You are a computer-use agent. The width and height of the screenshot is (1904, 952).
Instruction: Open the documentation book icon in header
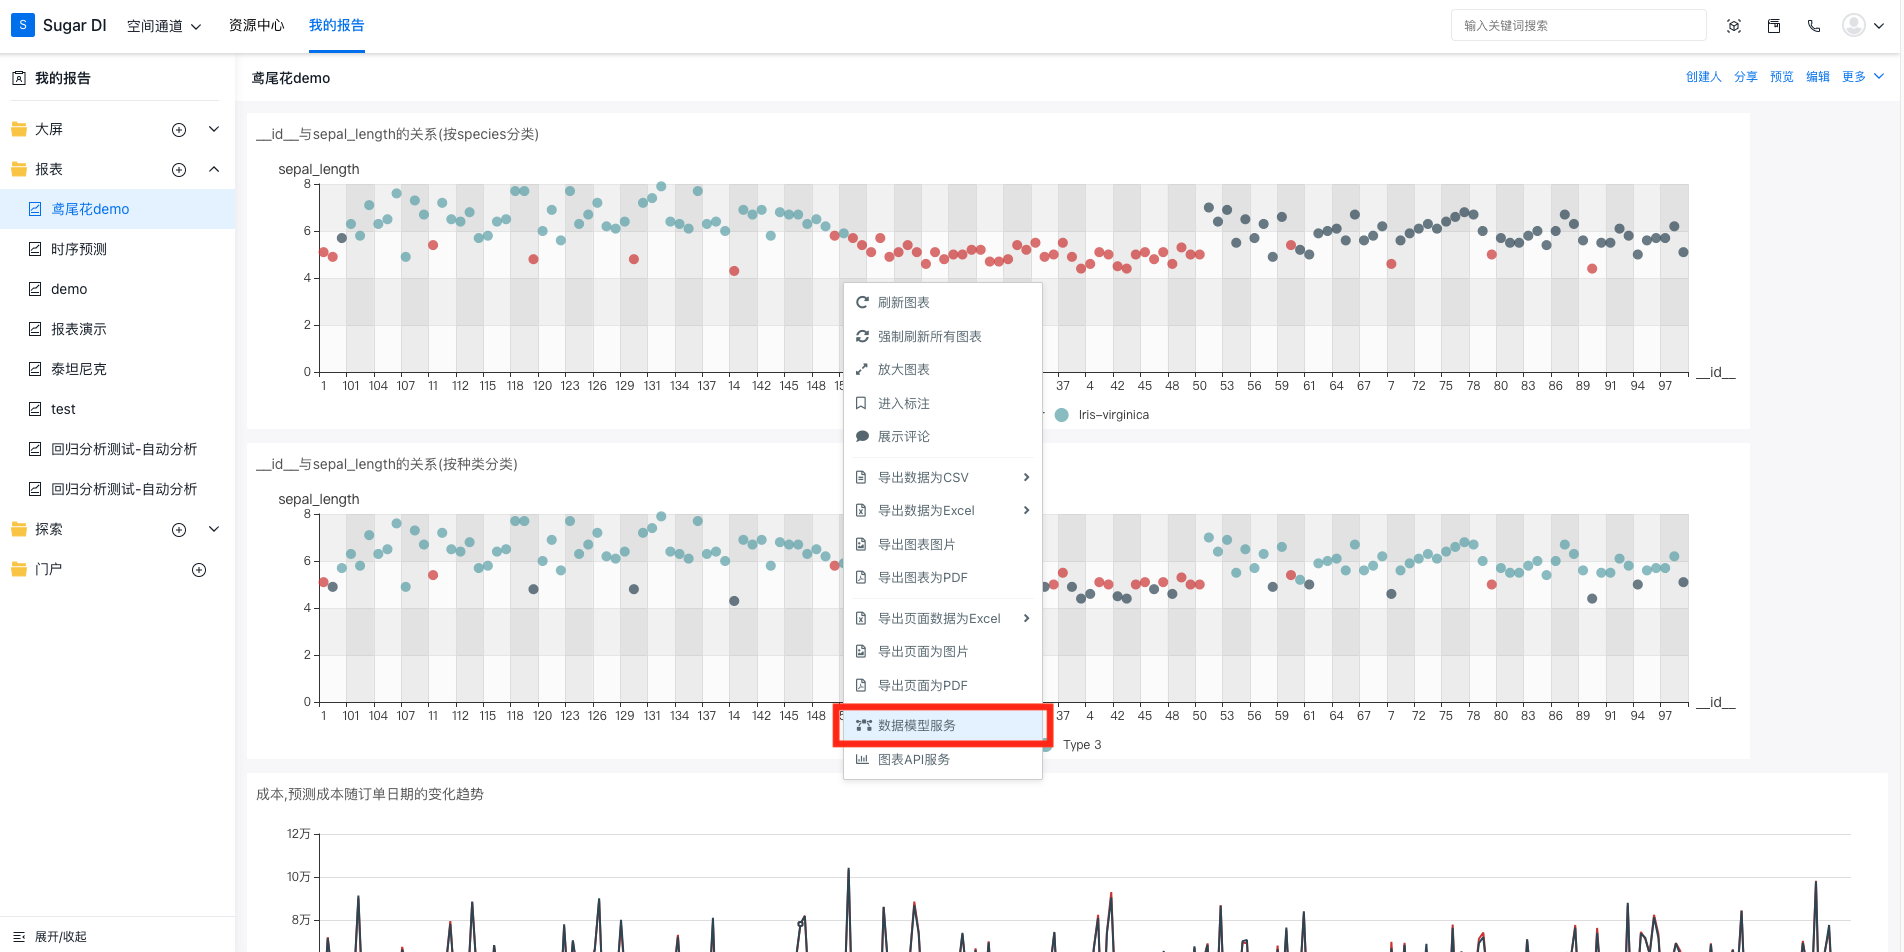pyautogui.click(x=1774, y=26)
